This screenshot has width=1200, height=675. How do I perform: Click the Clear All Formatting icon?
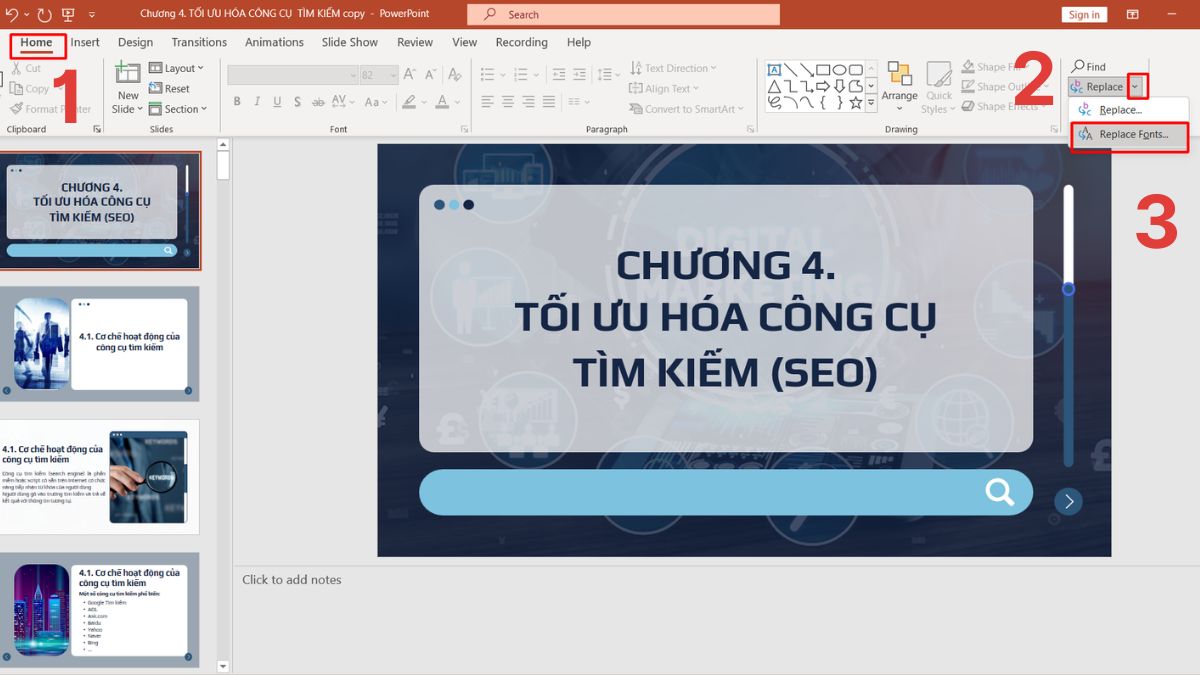click(x=454, y=75)
